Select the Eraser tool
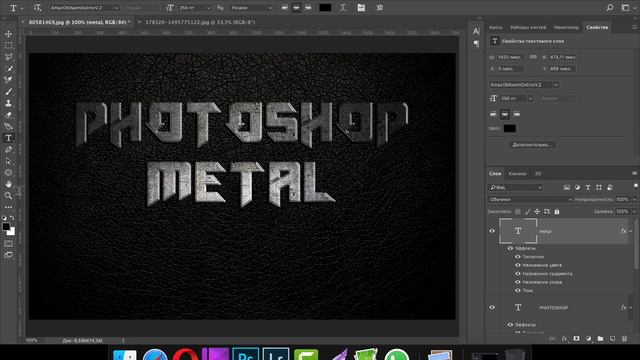This screenshot has width=640, height=360. [9, 115]
